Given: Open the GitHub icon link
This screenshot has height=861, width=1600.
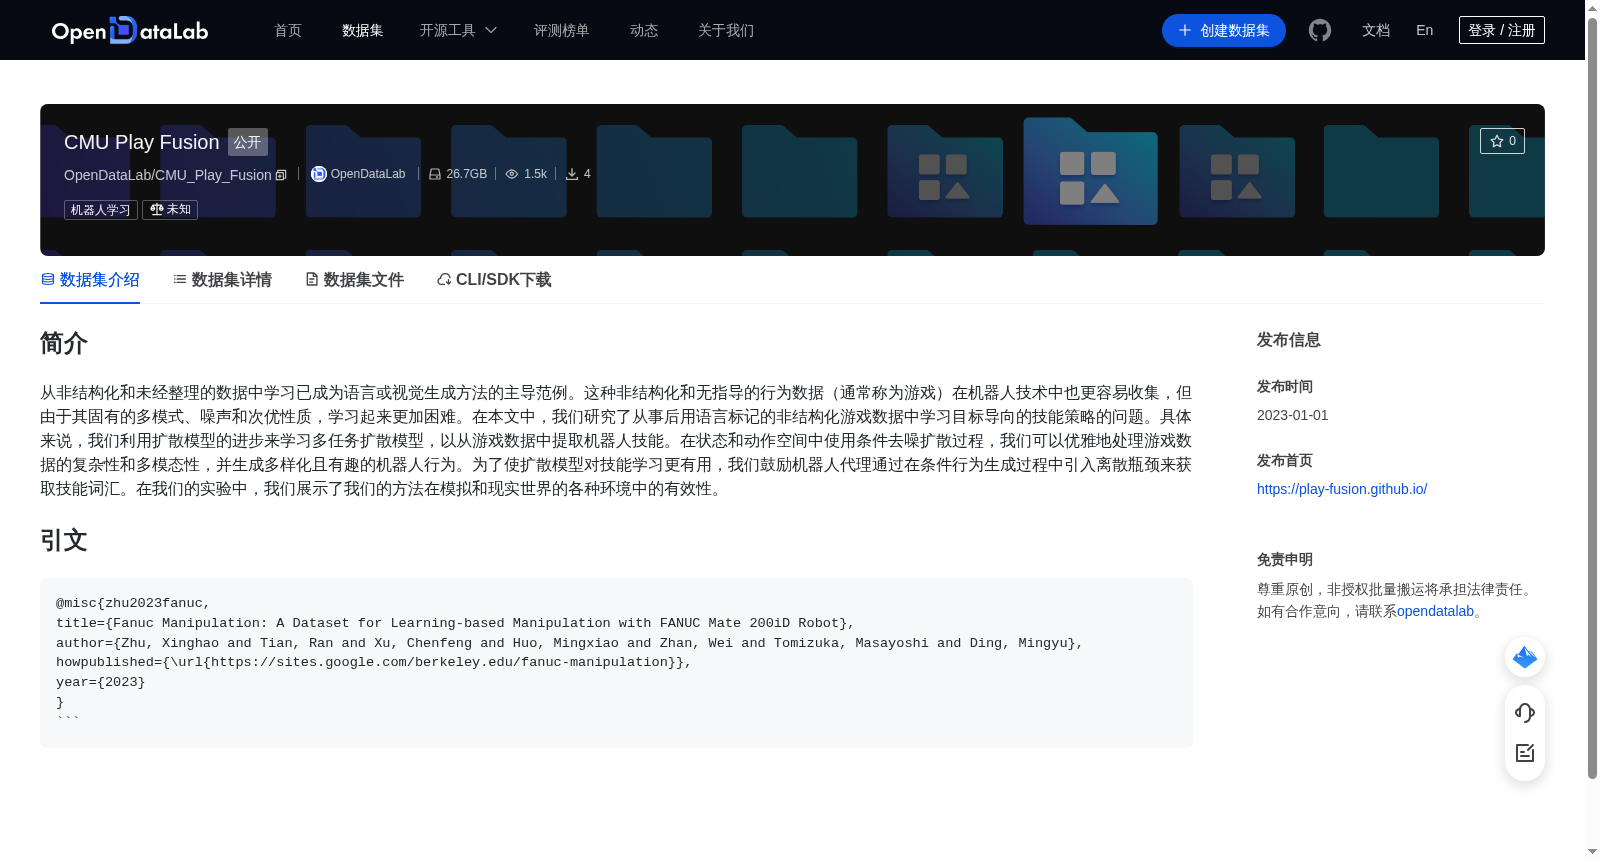Looking at the screenshot, I should click(1320, 30).
